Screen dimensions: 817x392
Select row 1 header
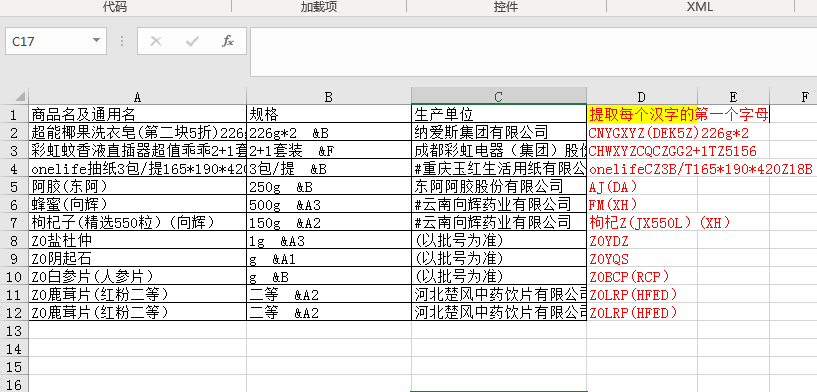pyautogui.click(x=14, y=114)
